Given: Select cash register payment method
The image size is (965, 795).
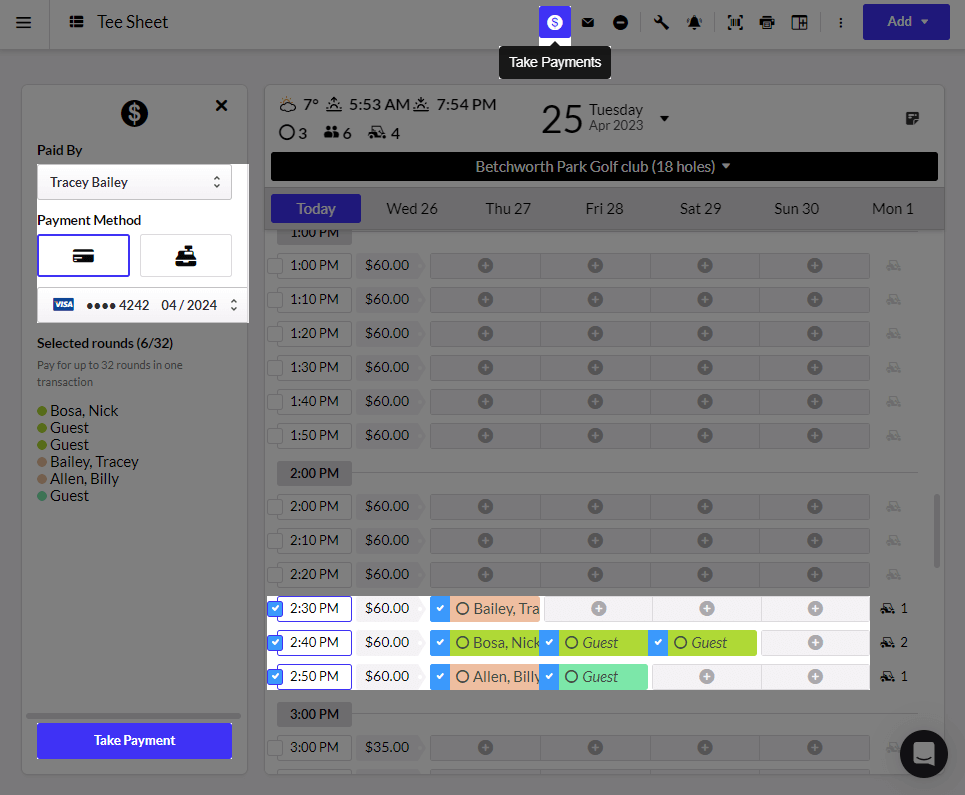Looking at the screenshot, I should 186,255.
